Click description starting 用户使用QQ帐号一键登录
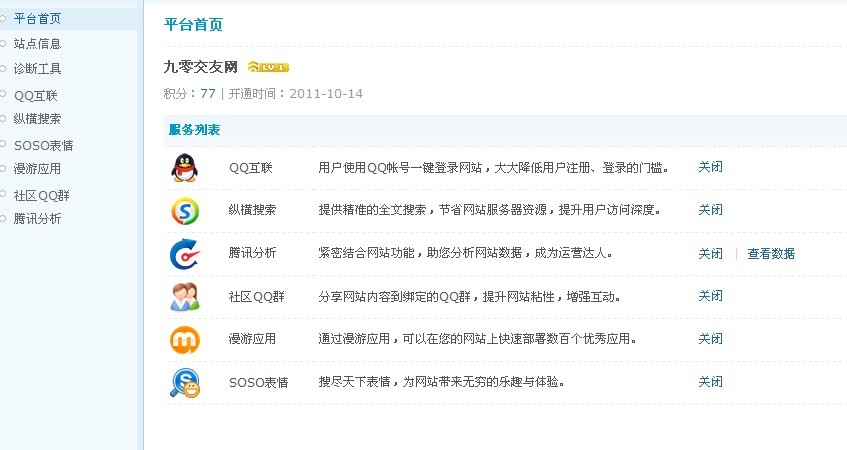847x450 pixels. (494, 167)
